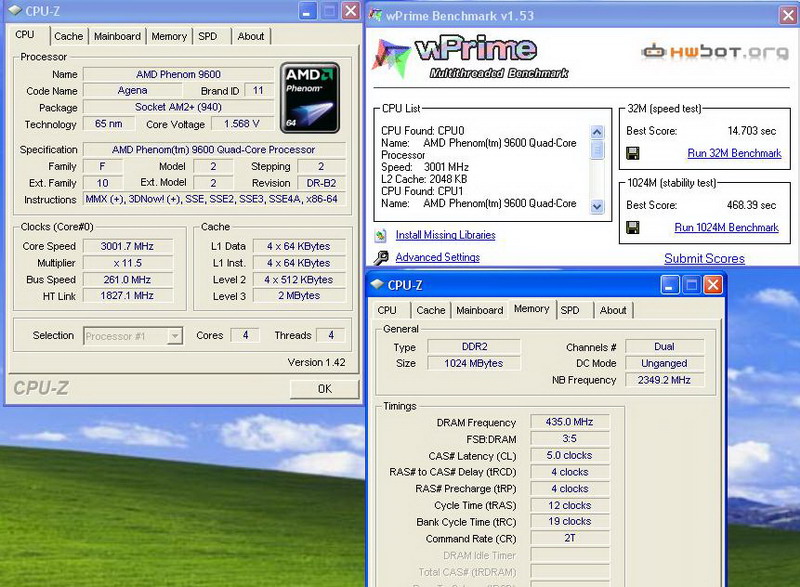Click the save icon beside Run 1024M Benchmark

633,227
